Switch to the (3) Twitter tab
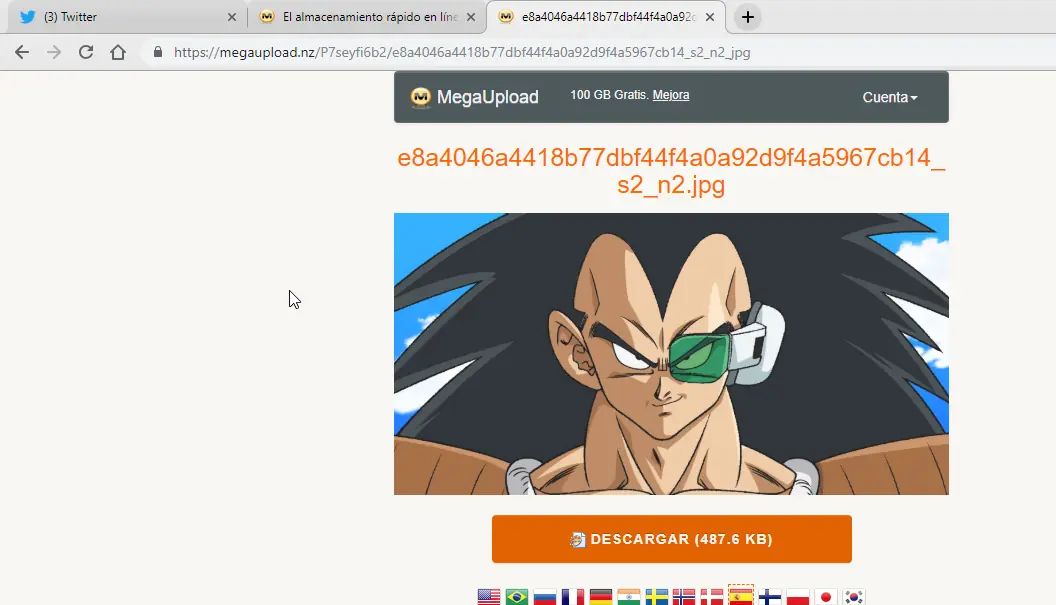1056x605 pixels. point(127,17)
